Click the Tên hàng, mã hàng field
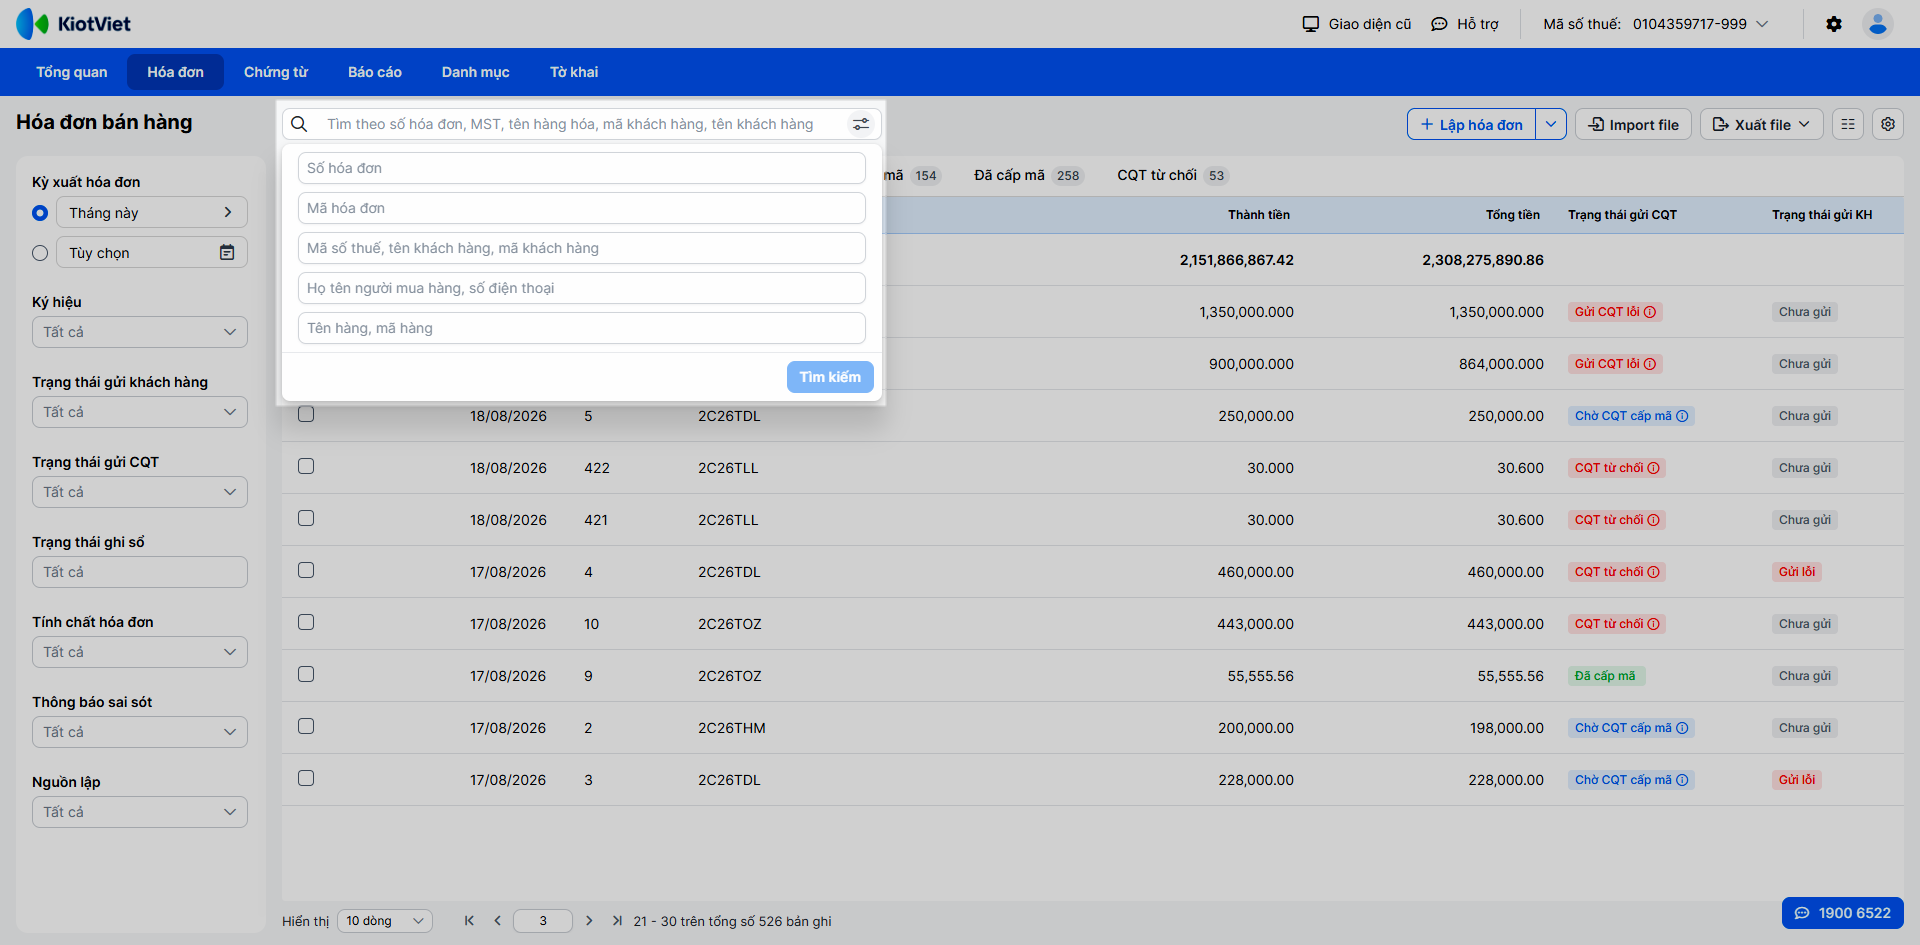Image resolution: width=1920 pixels, height=945 pixels. click(582, 328)
